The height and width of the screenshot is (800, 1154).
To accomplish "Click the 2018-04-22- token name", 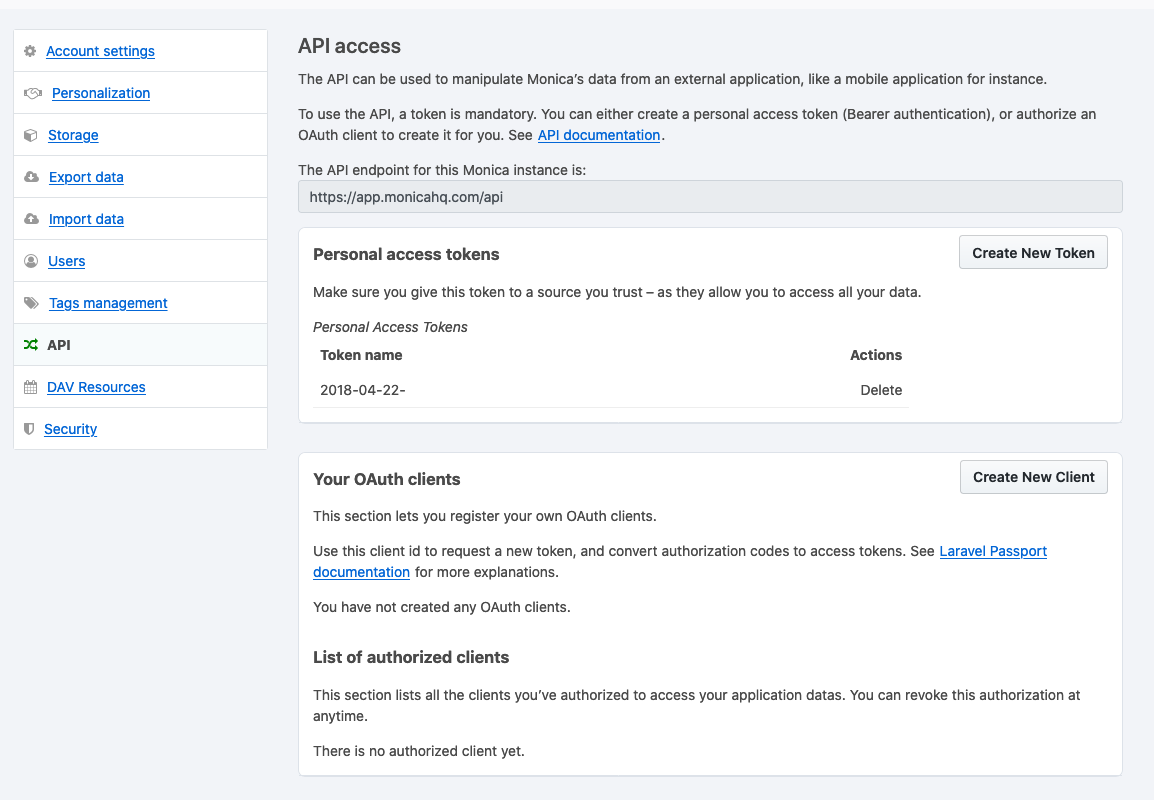I will [363, 389].
